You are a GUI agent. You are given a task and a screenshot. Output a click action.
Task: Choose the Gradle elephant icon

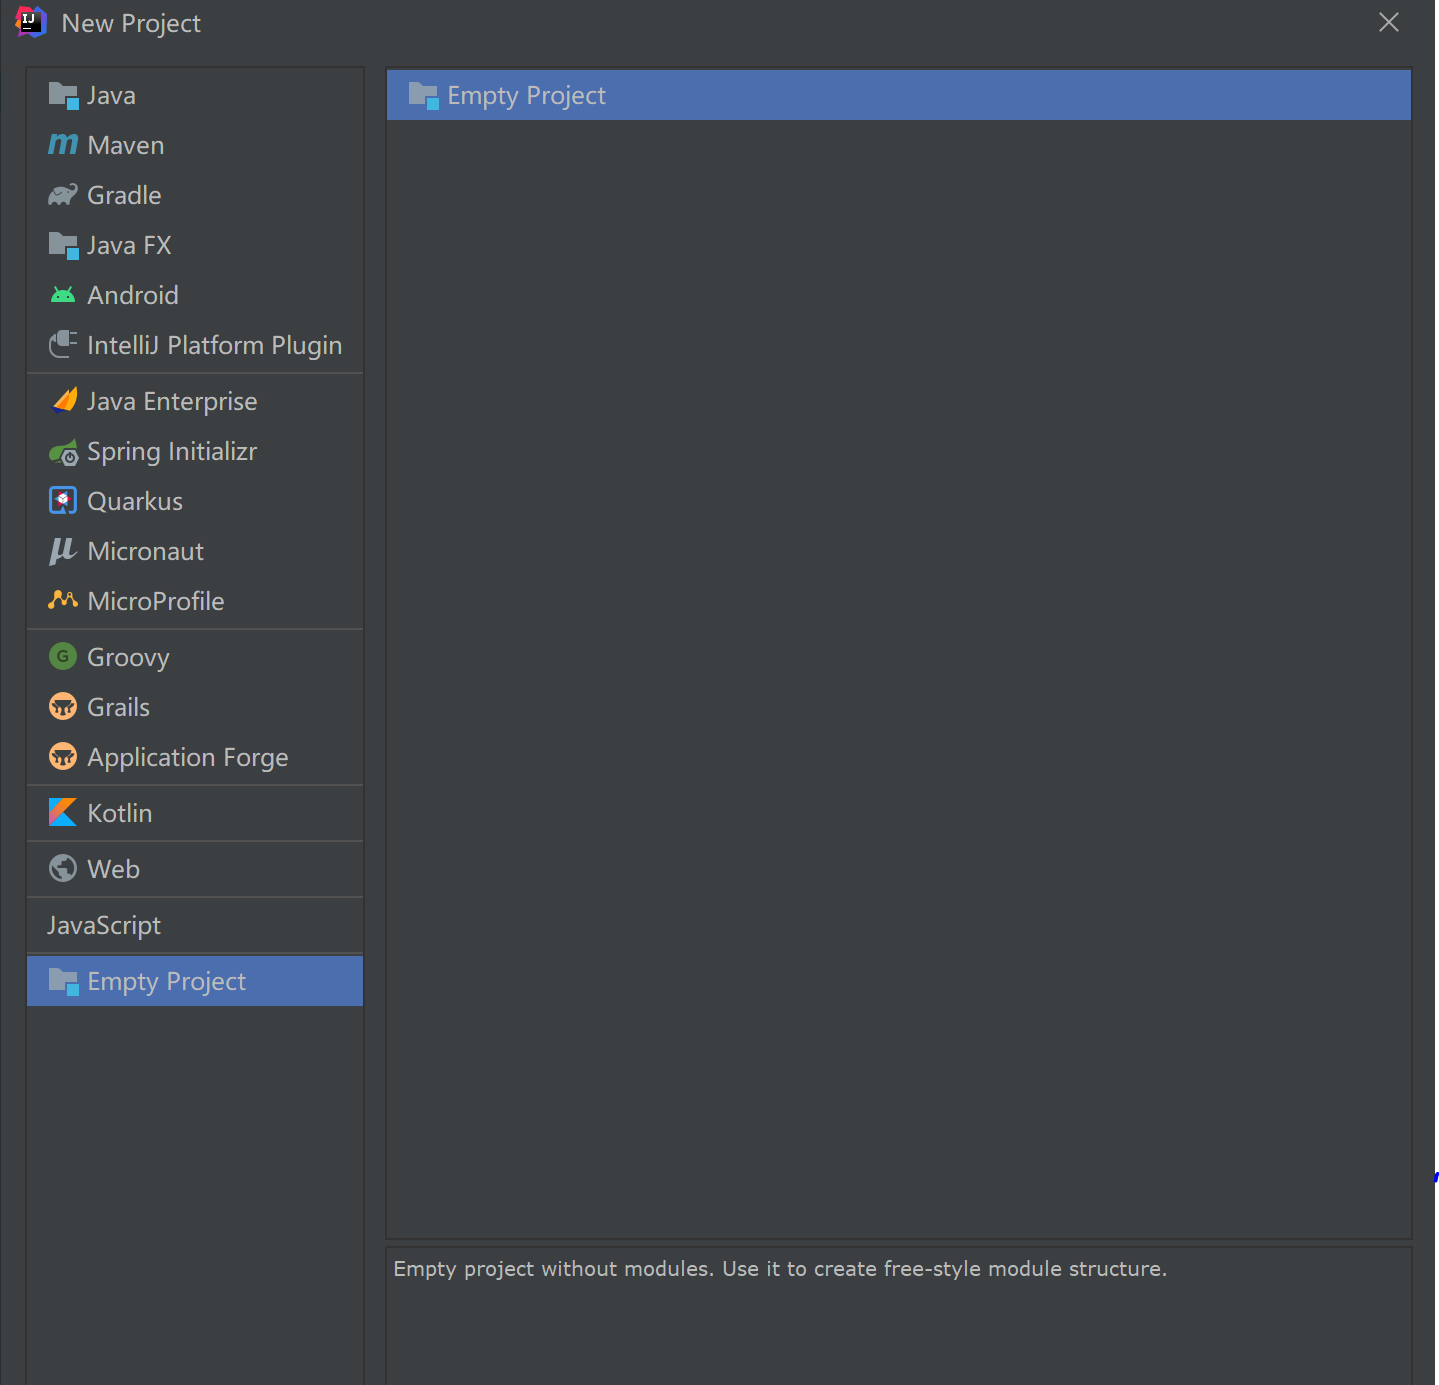click(63, 195)
